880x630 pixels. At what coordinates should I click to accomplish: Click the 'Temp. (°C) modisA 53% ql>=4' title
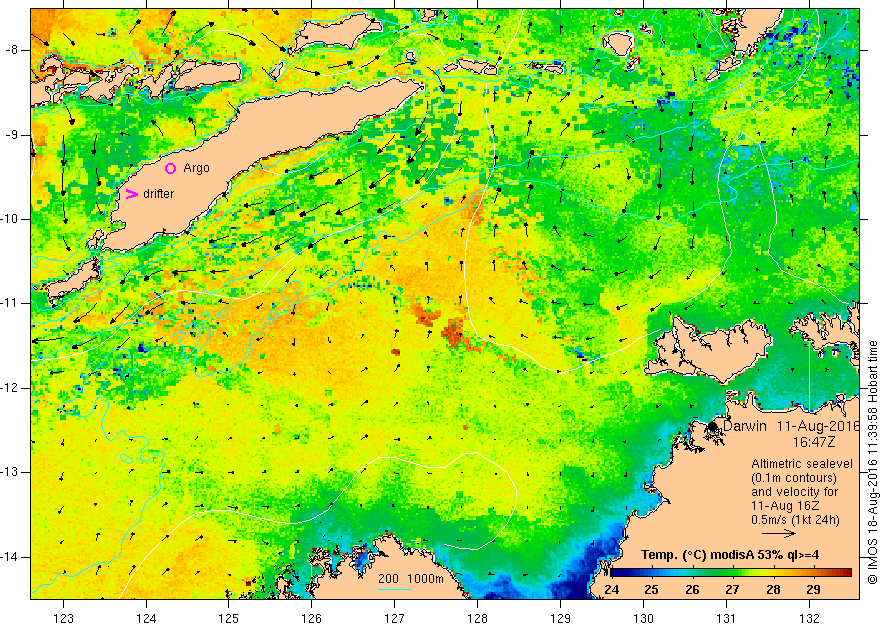[730, 555]
